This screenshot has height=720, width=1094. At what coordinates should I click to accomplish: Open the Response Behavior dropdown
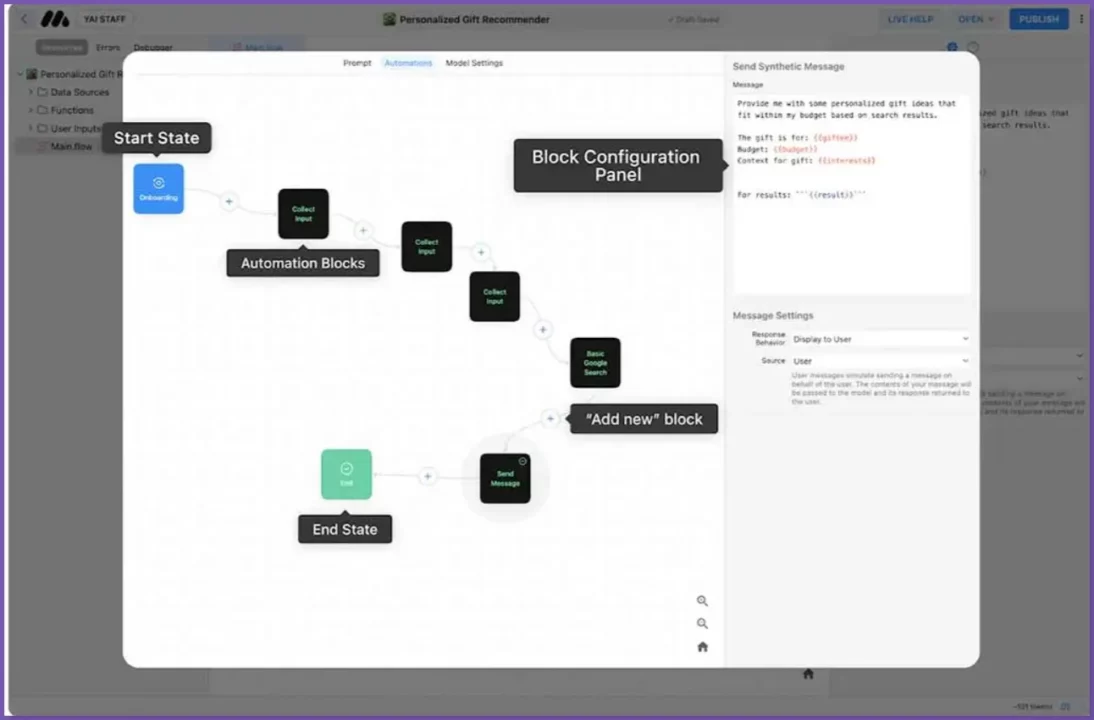click(x=879, y=339)
